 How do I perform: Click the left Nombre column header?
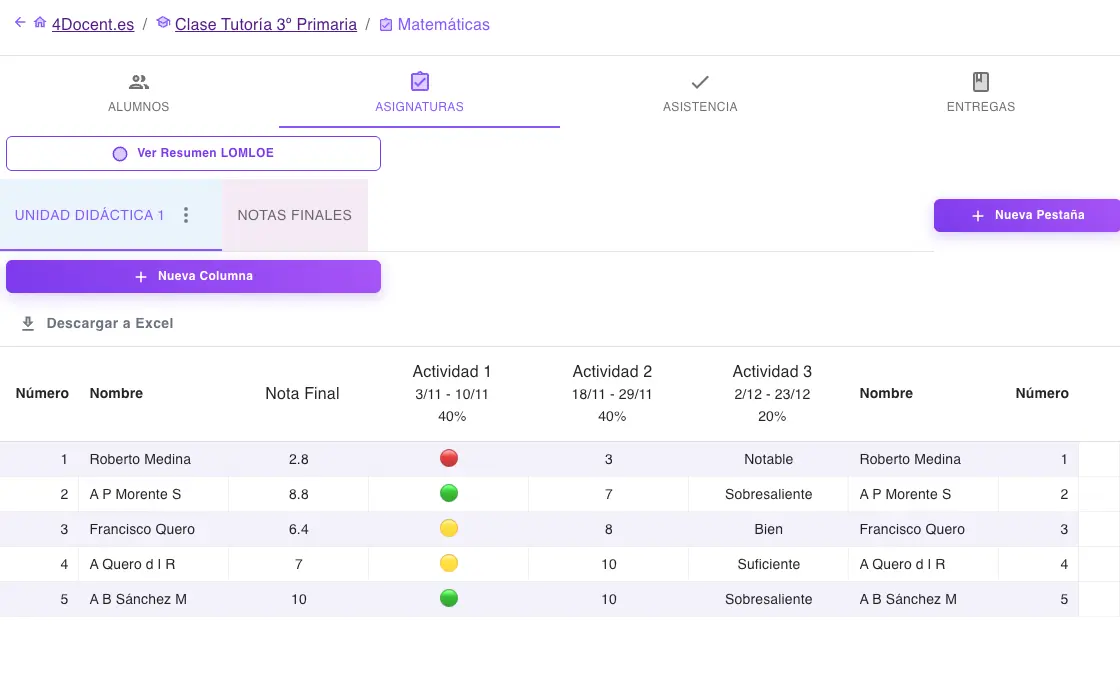pos(116,393)
